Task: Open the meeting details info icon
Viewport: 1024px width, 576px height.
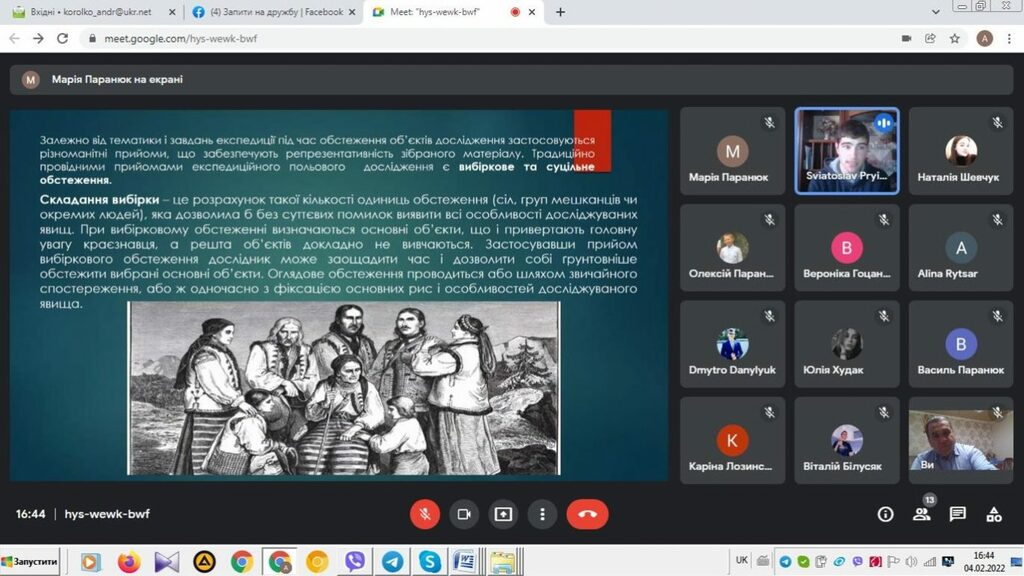Action: [x=885, y=514]
